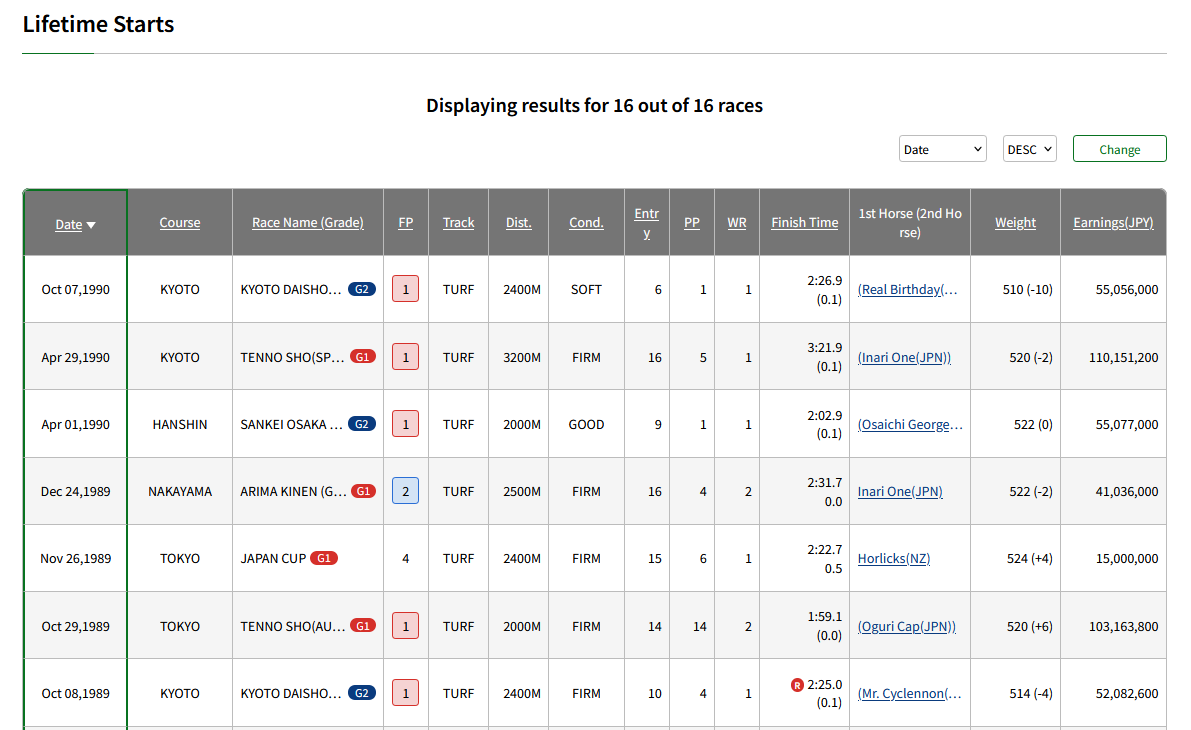
Task: Open the Mr. Cyclennon horse link
Action: point(909,694)
